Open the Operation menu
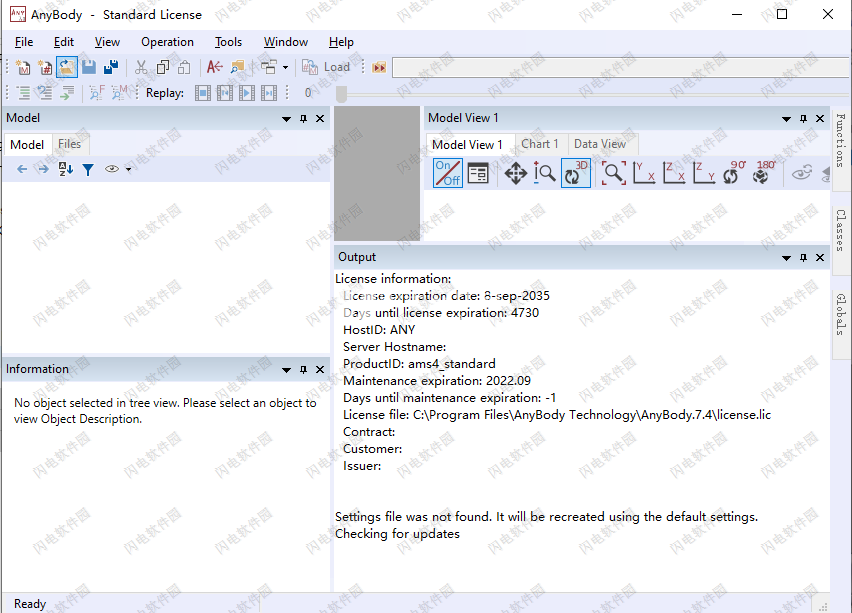 coord(167,42)
